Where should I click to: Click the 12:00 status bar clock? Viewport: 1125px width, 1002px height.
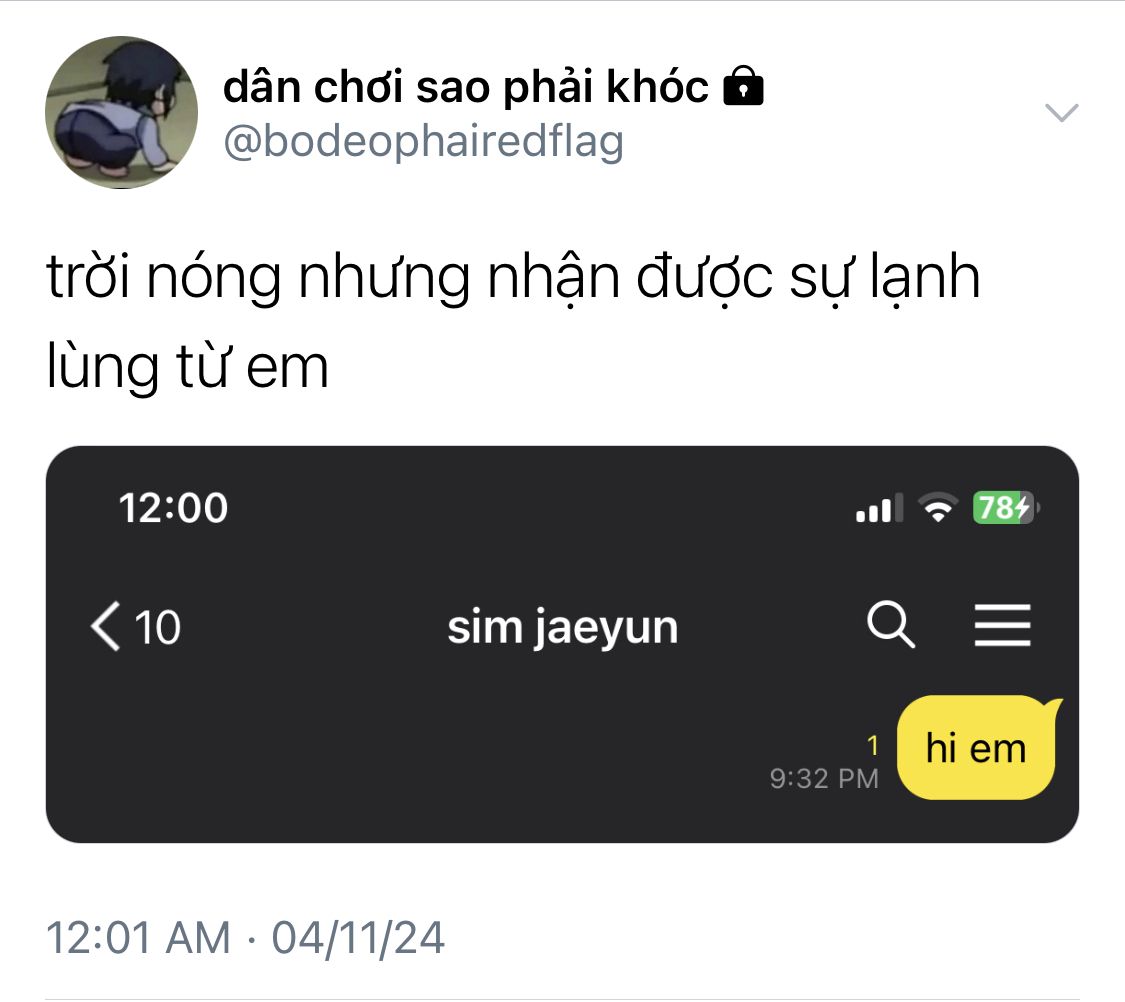(174, 508)
